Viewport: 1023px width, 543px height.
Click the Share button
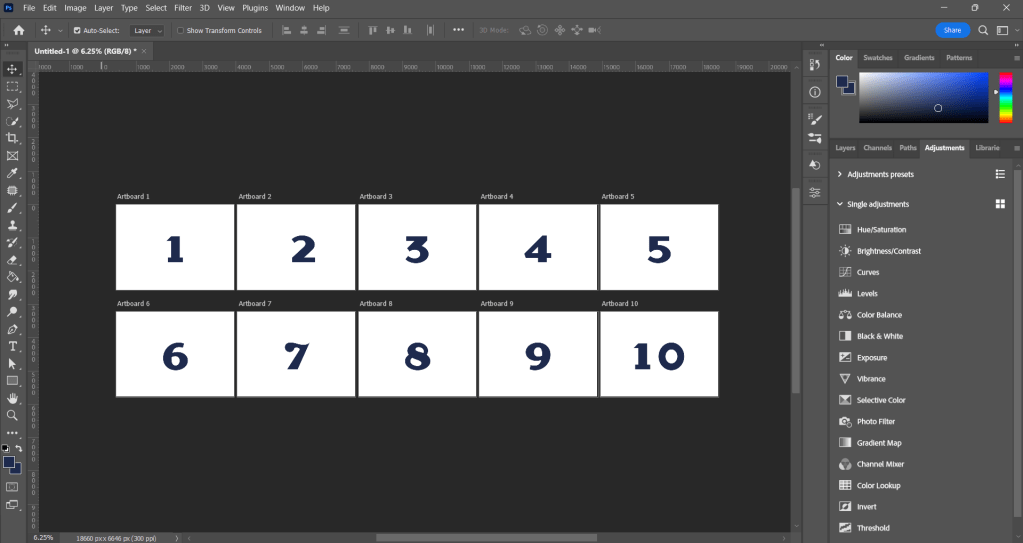click(x=952, y=30)
